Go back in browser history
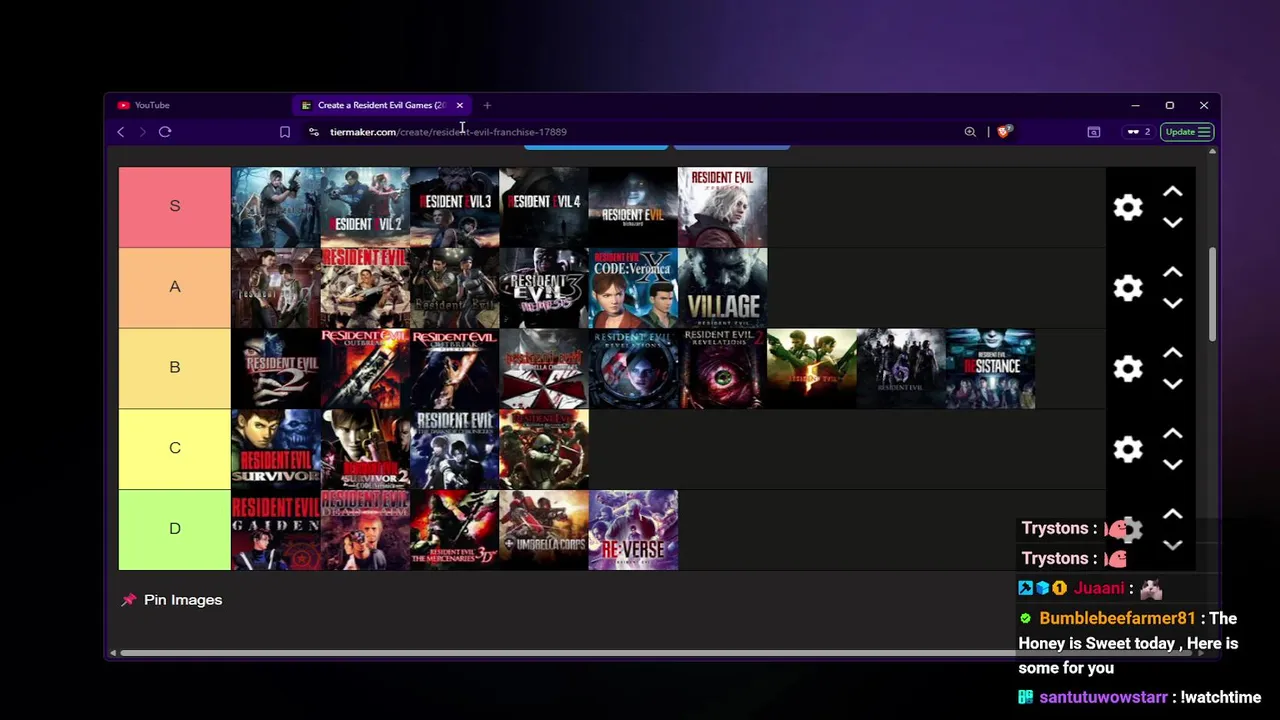Image resolution: width=1280 pixels, height=720 pixels. tap(121, 132)
